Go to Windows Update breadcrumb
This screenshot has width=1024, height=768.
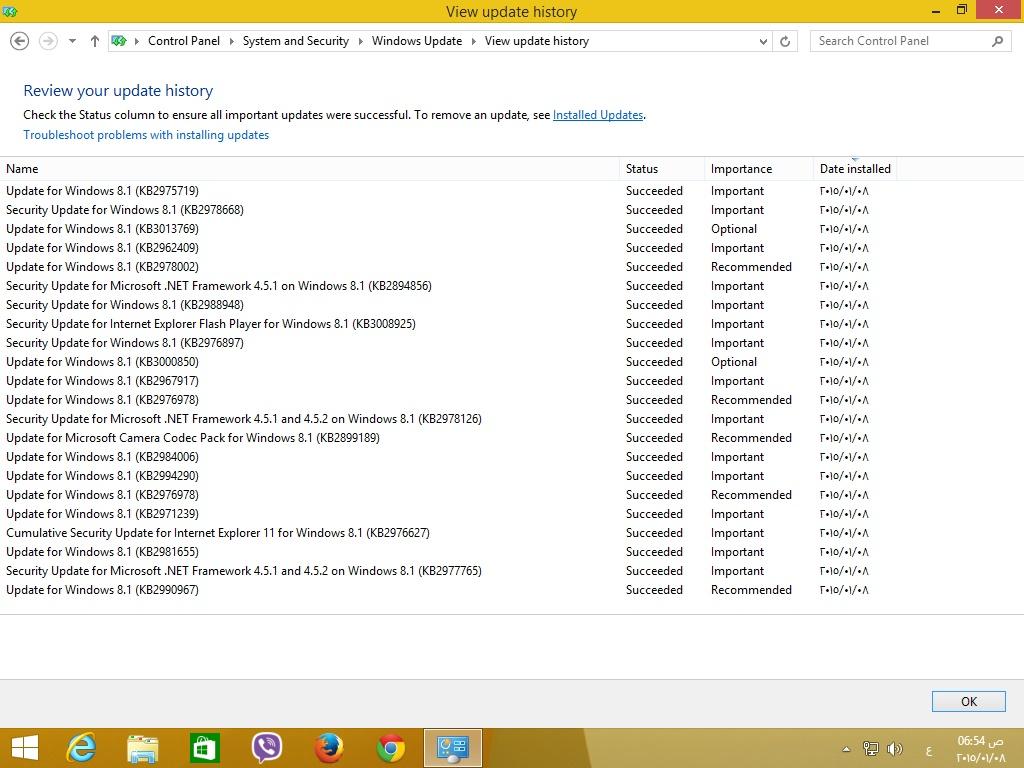[417, 41]
